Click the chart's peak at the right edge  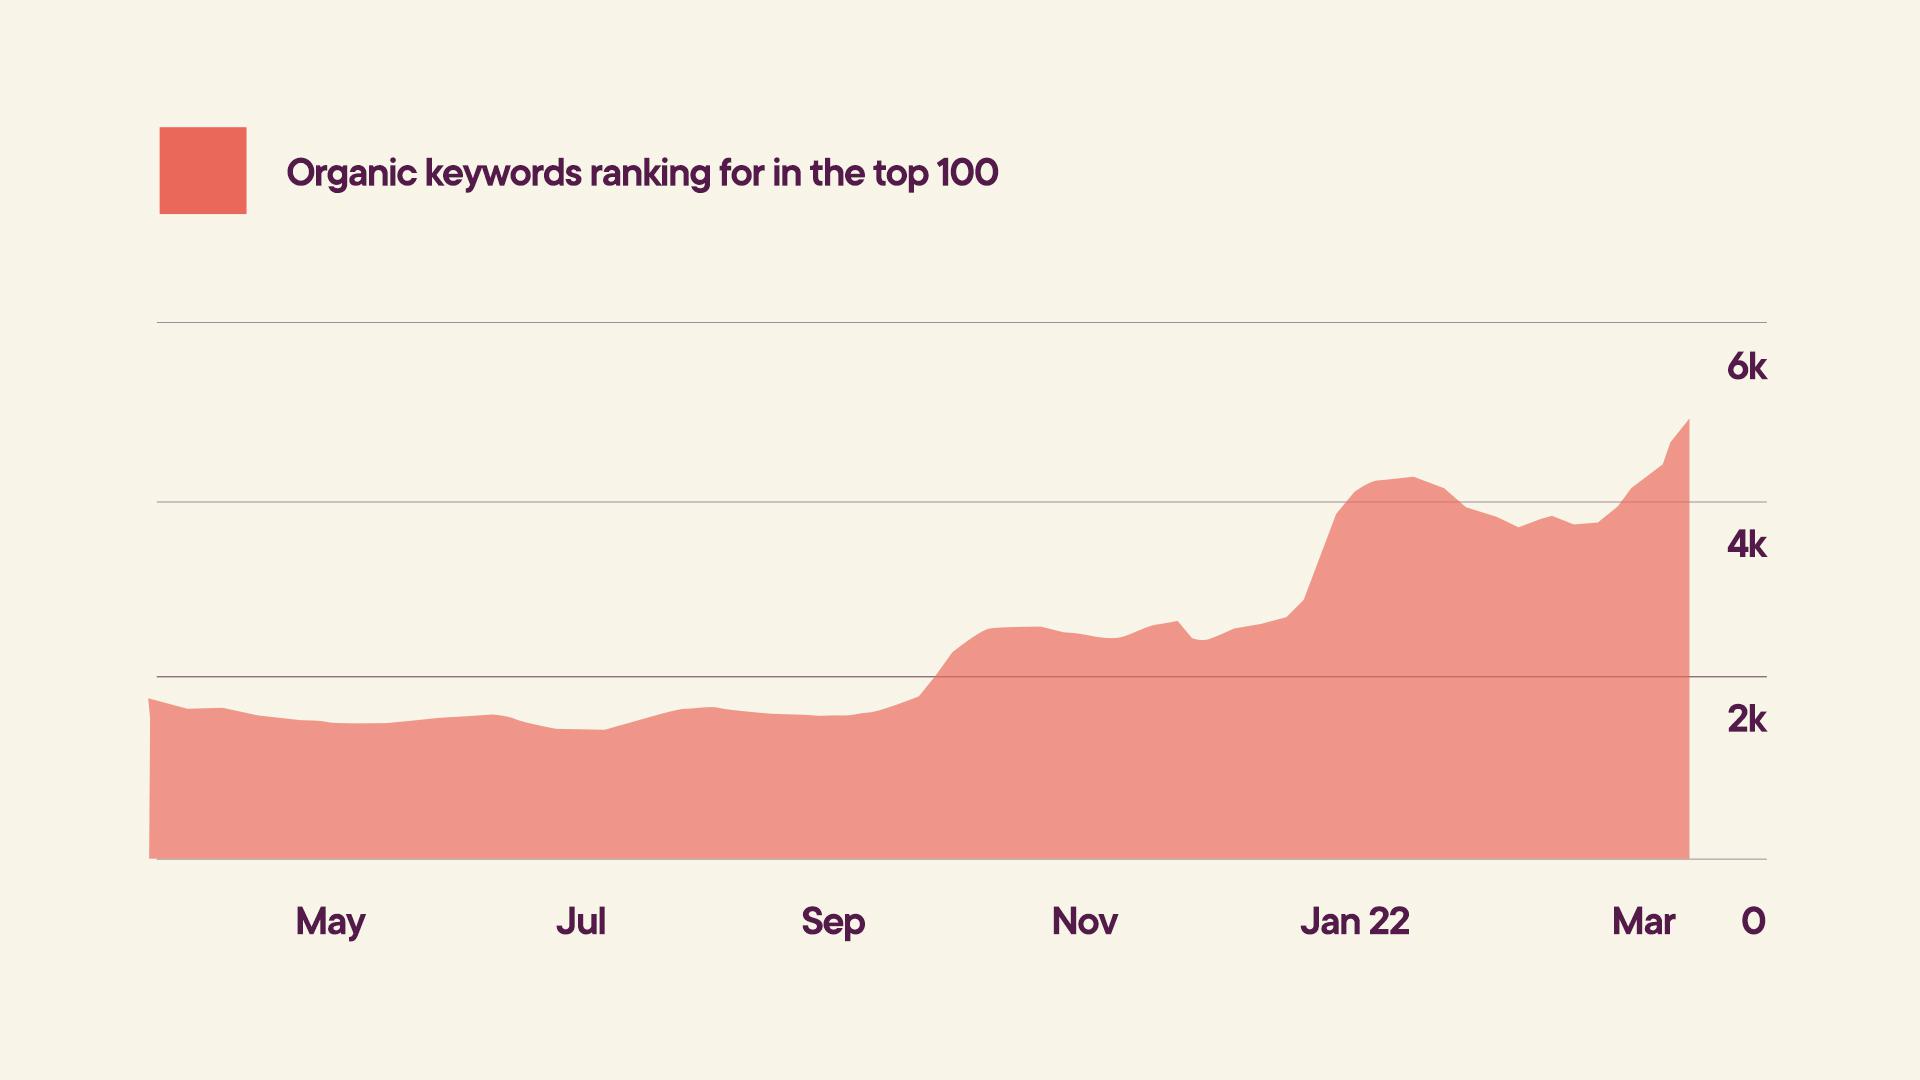pyautogui.click(x=1688, y=421)
